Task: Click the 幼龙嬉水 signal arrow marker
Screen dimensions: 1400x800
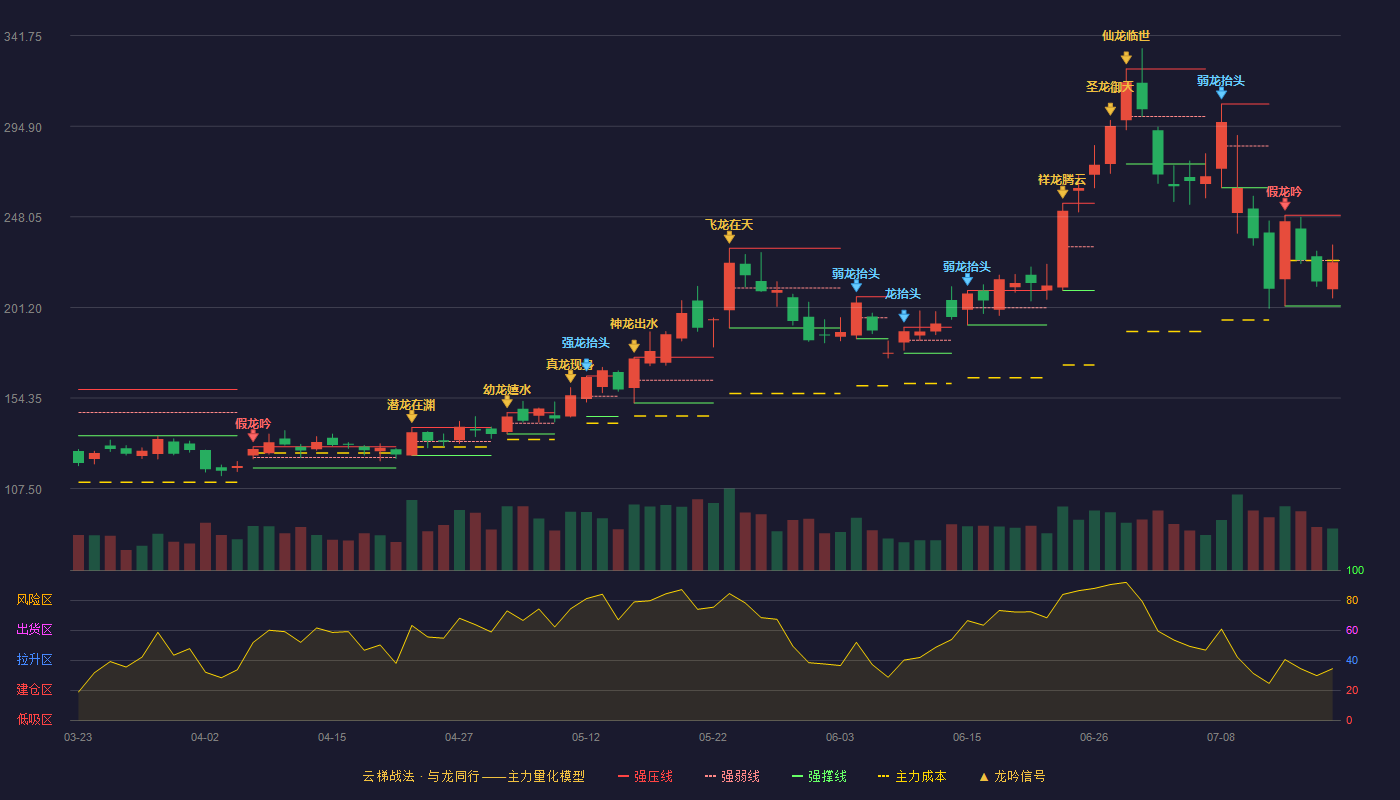Action: point(507,402)
